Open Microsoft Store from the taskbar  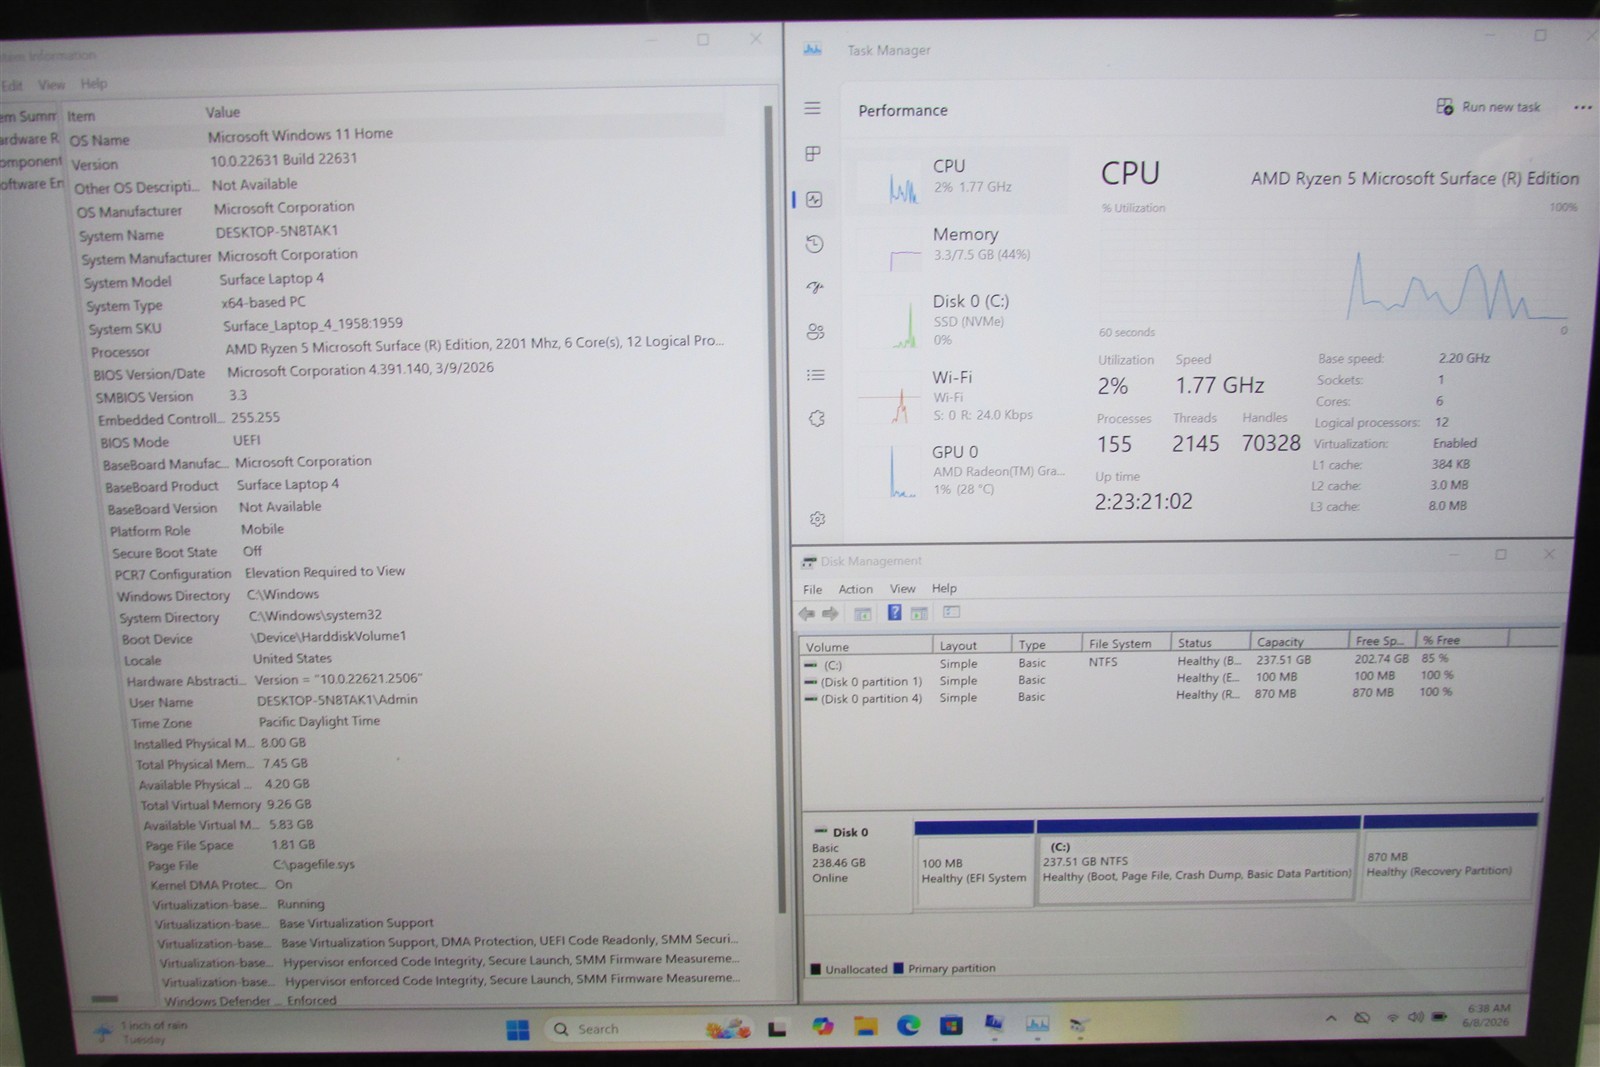point(952,1024)
